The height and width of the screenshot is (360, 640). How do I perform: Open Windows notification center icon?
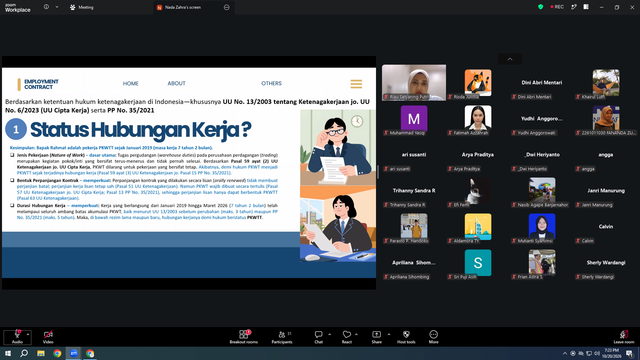630,353
